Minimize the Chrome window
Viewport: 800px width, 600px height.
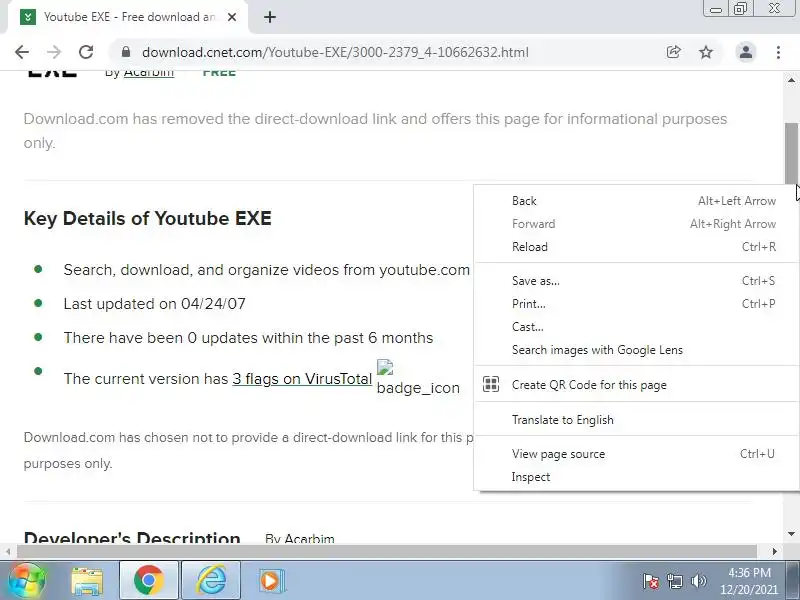[x=716, y=9]
